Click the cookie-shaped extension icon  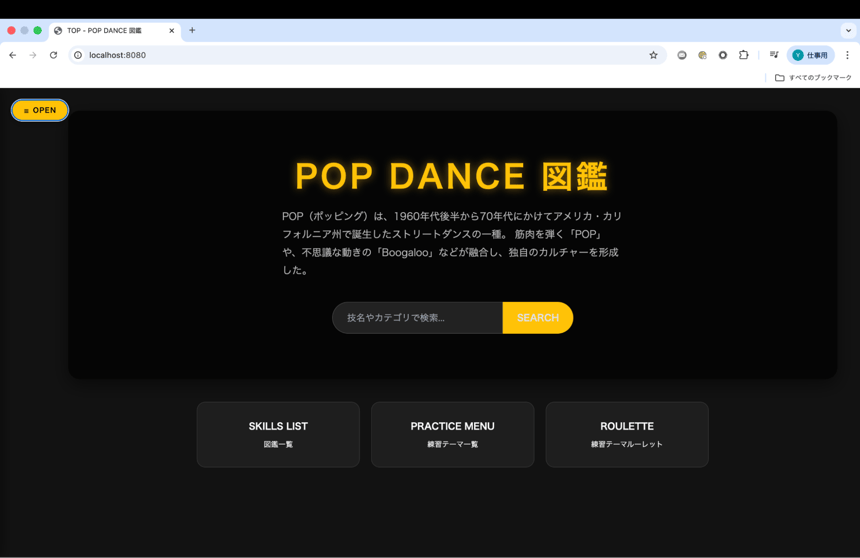click(x=702, y=55)
